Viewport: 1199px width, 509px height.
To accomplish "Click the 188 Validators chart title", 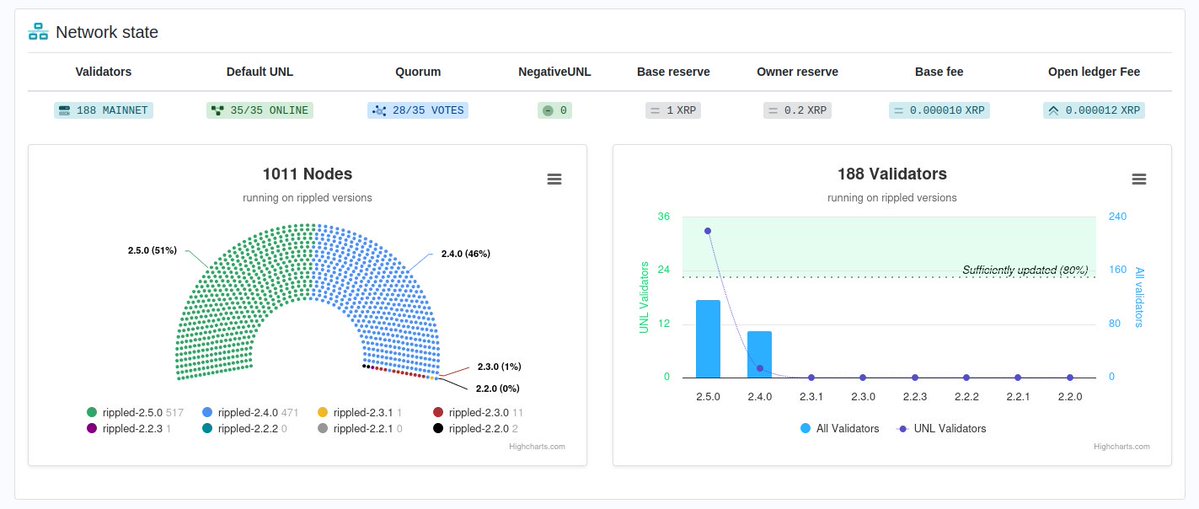I will [892, 173].
